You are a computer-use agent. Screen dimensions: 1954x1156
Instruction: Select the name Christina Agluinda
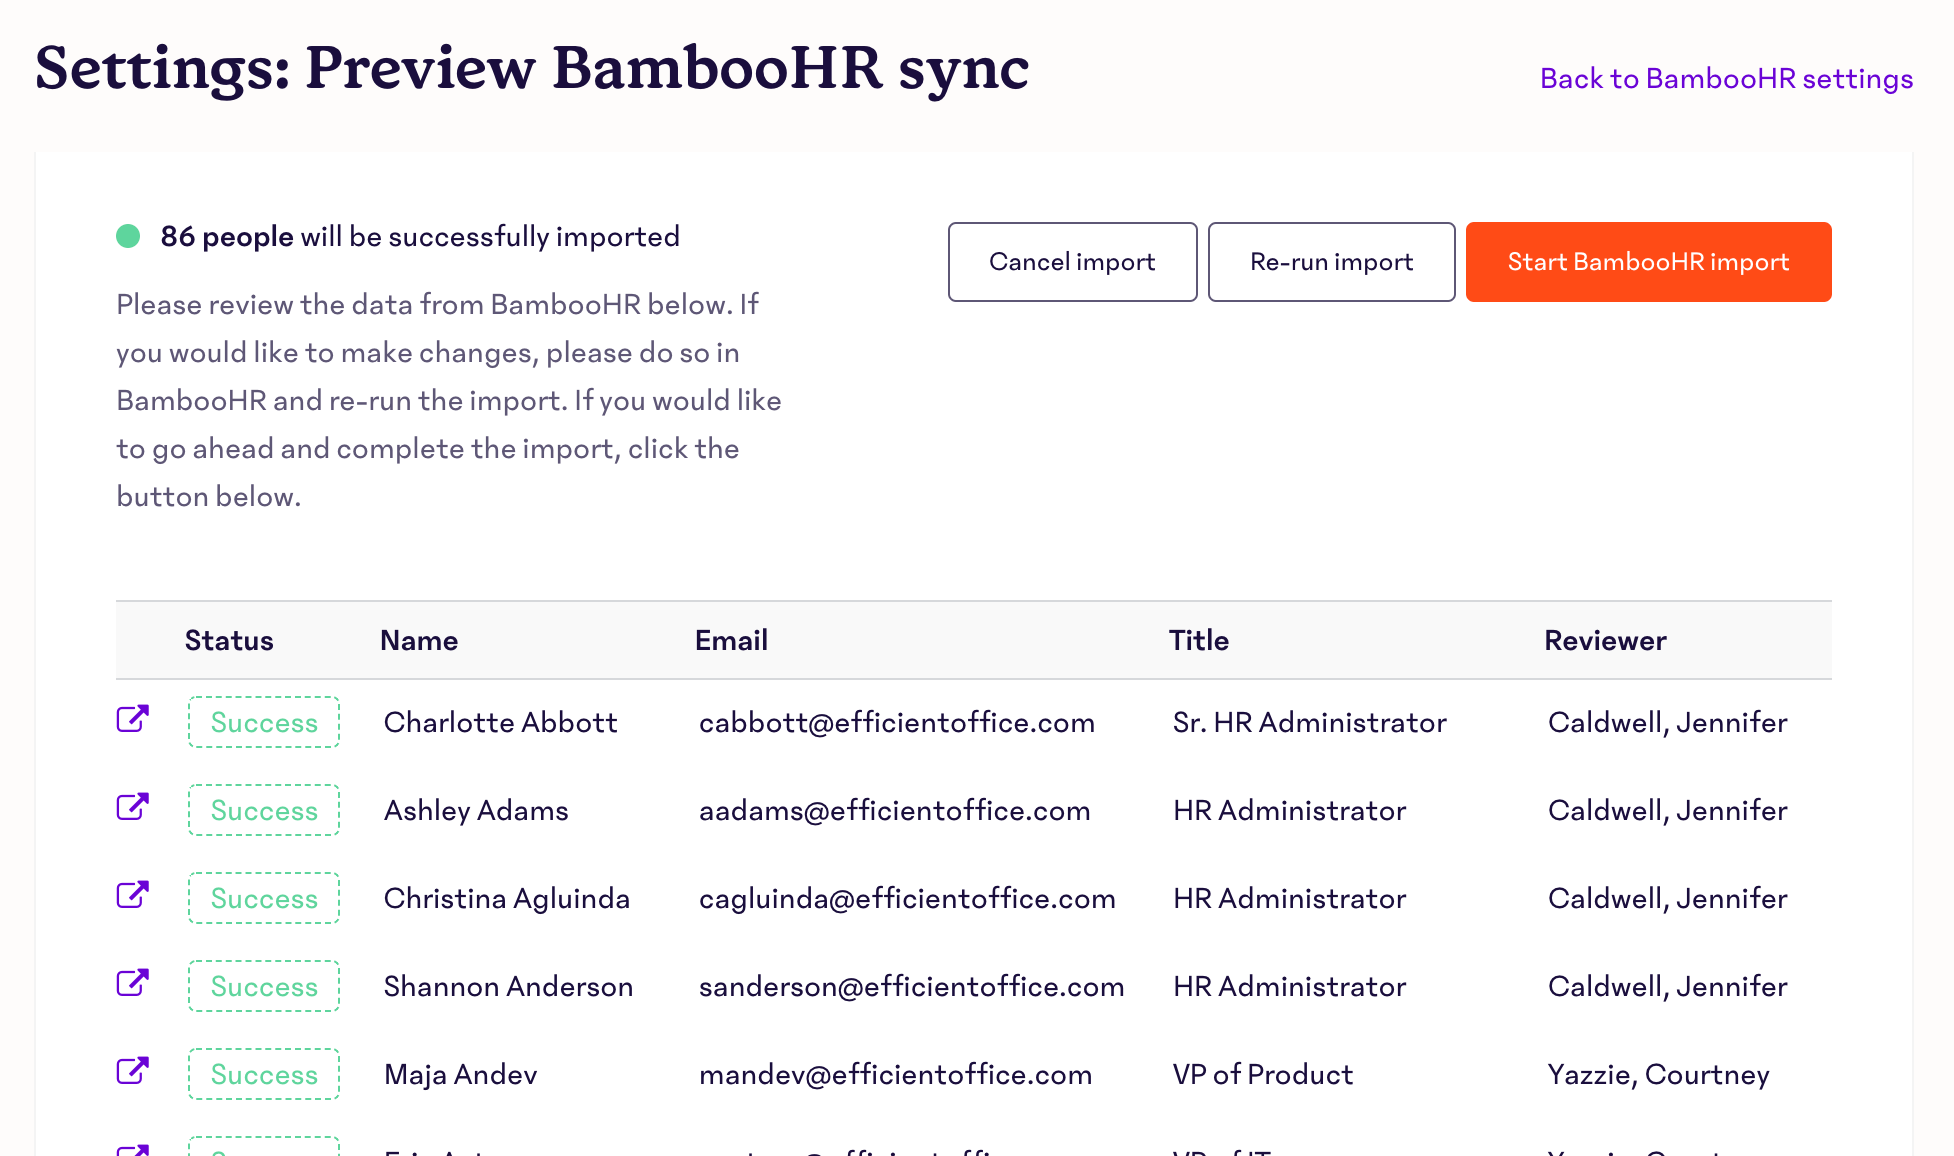[x=506, y=898]
